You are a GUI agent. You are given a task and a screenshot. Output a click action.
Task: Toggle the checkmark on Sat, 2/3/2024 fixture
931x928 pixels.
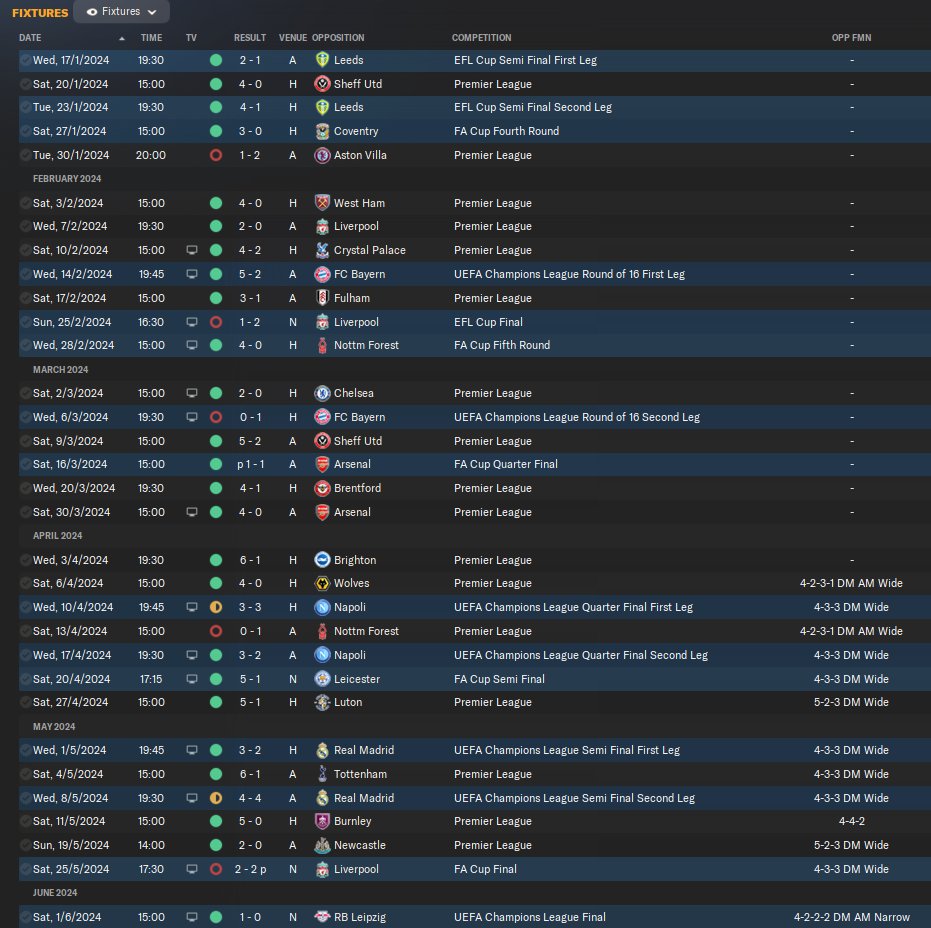[26, 393]
